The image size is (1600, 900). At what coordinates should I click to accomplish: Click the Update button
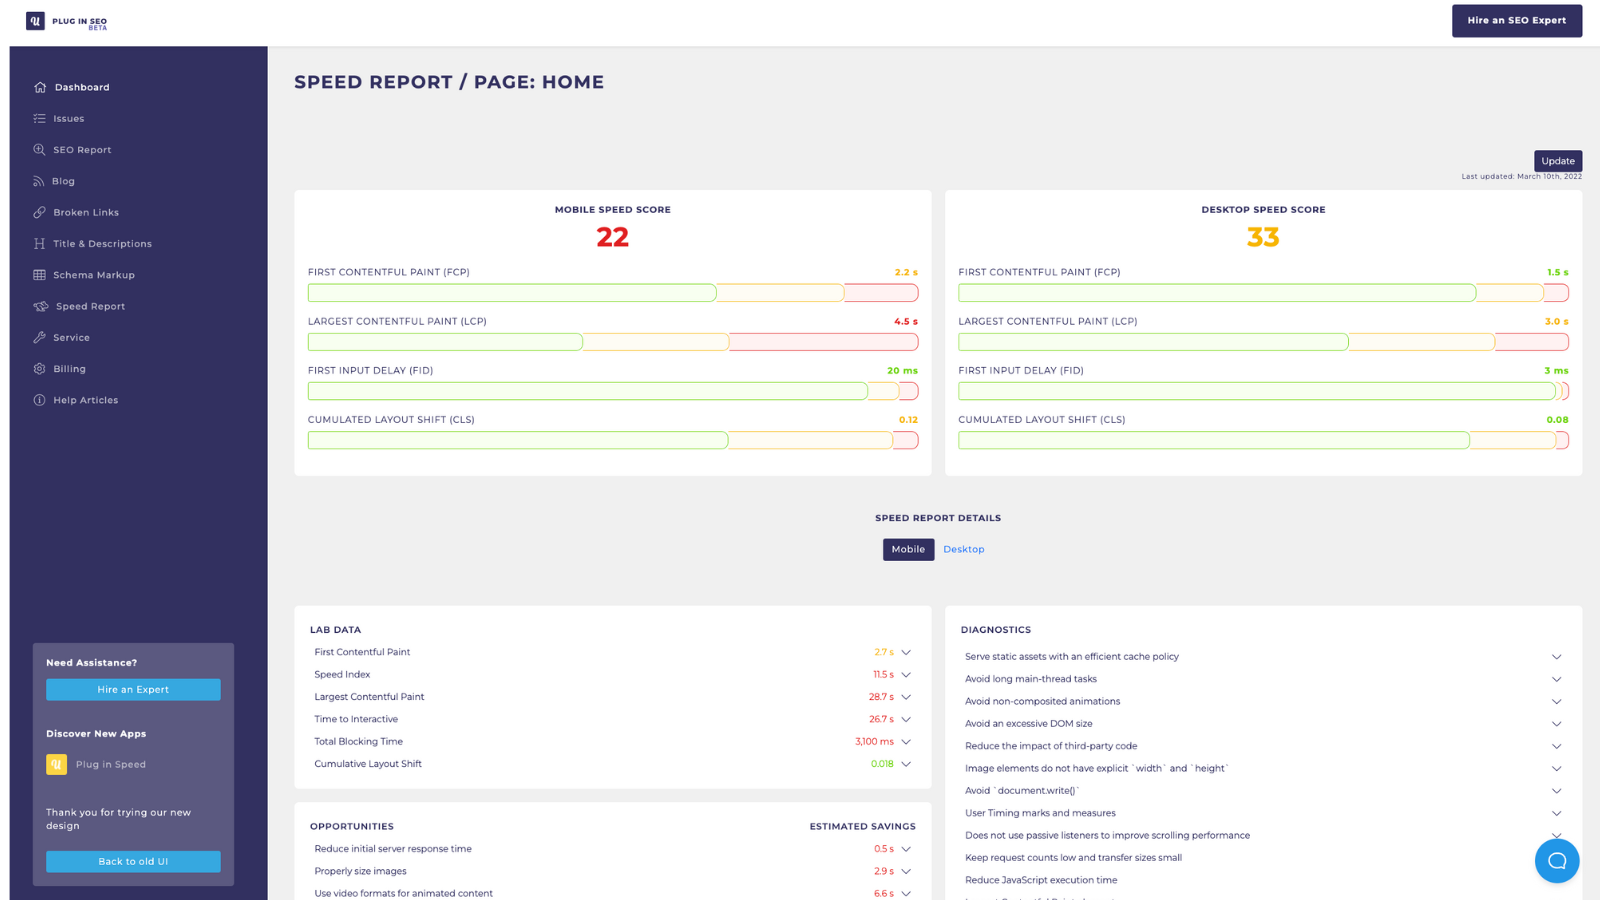[x=1557, y=161]
